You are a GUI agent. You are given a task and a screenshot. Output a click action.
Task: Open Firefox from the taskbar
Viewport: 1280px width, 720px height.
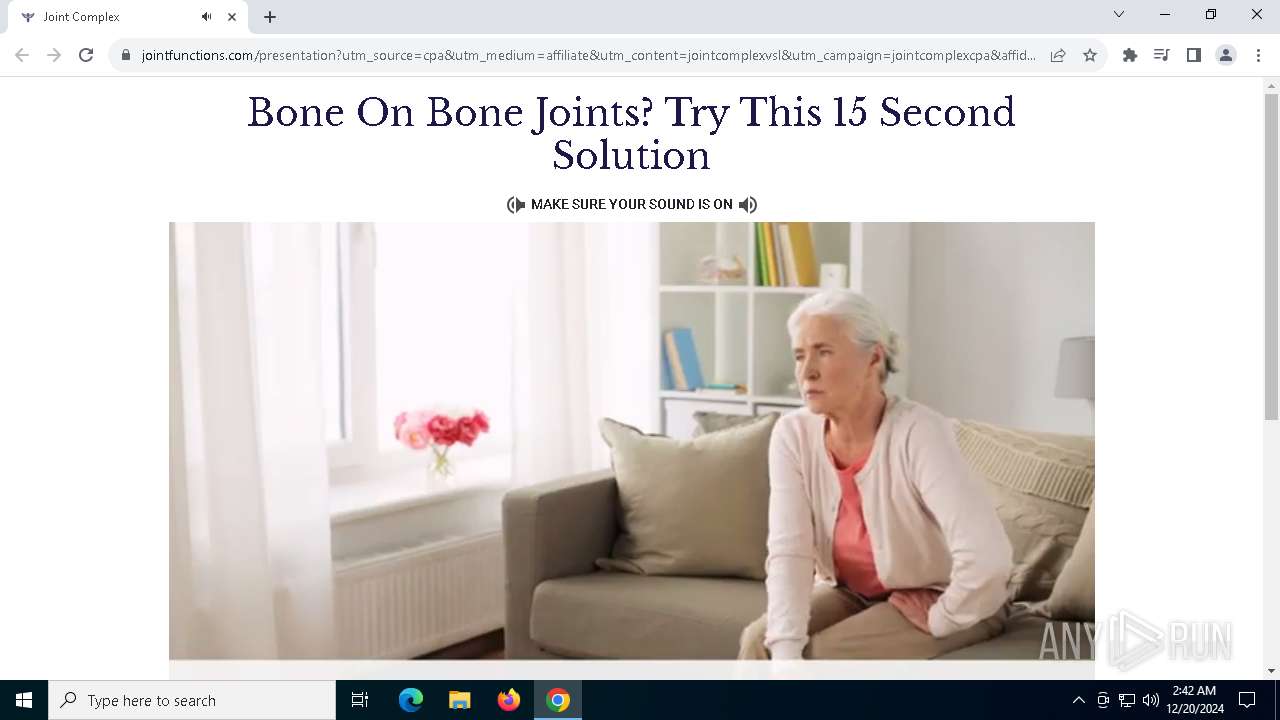click(x=509, y=700)
